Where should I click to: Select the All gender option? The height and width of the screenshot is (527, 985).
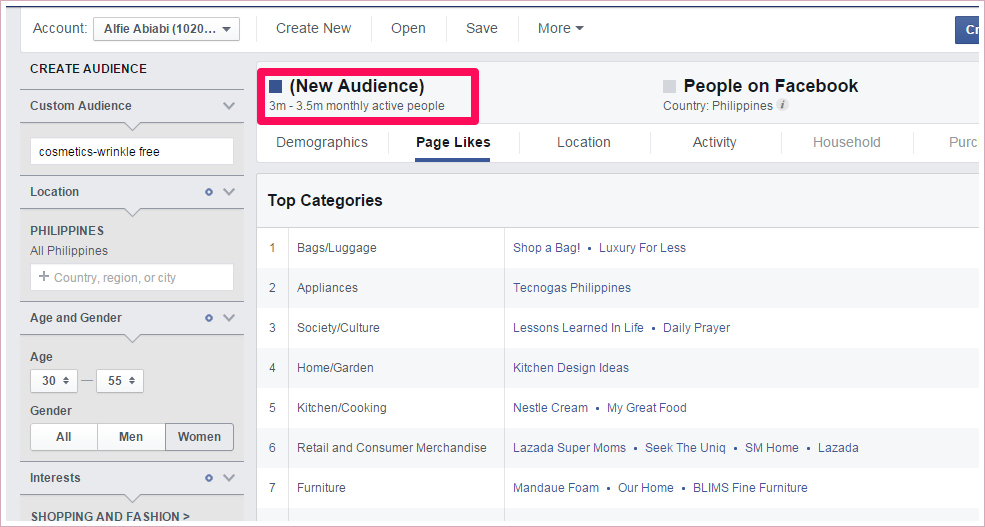[x=64, y=437]
